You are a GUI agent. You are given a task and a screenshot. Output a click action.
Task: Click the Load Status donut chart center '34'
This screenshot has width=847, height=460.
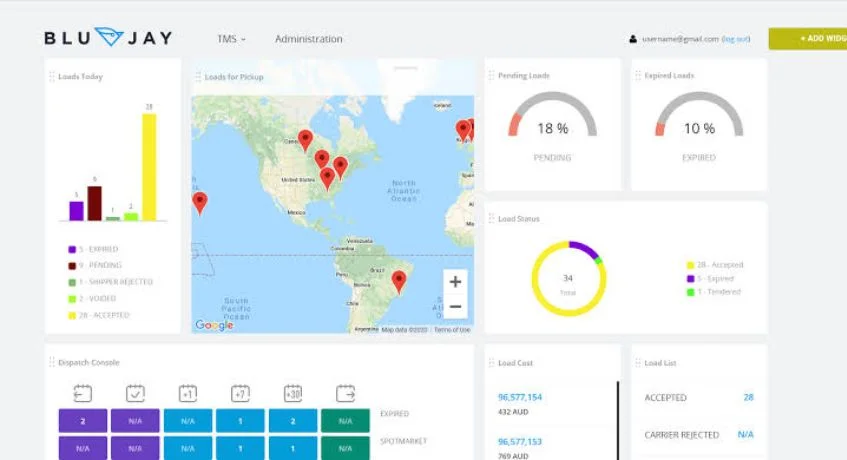point(568,278)
